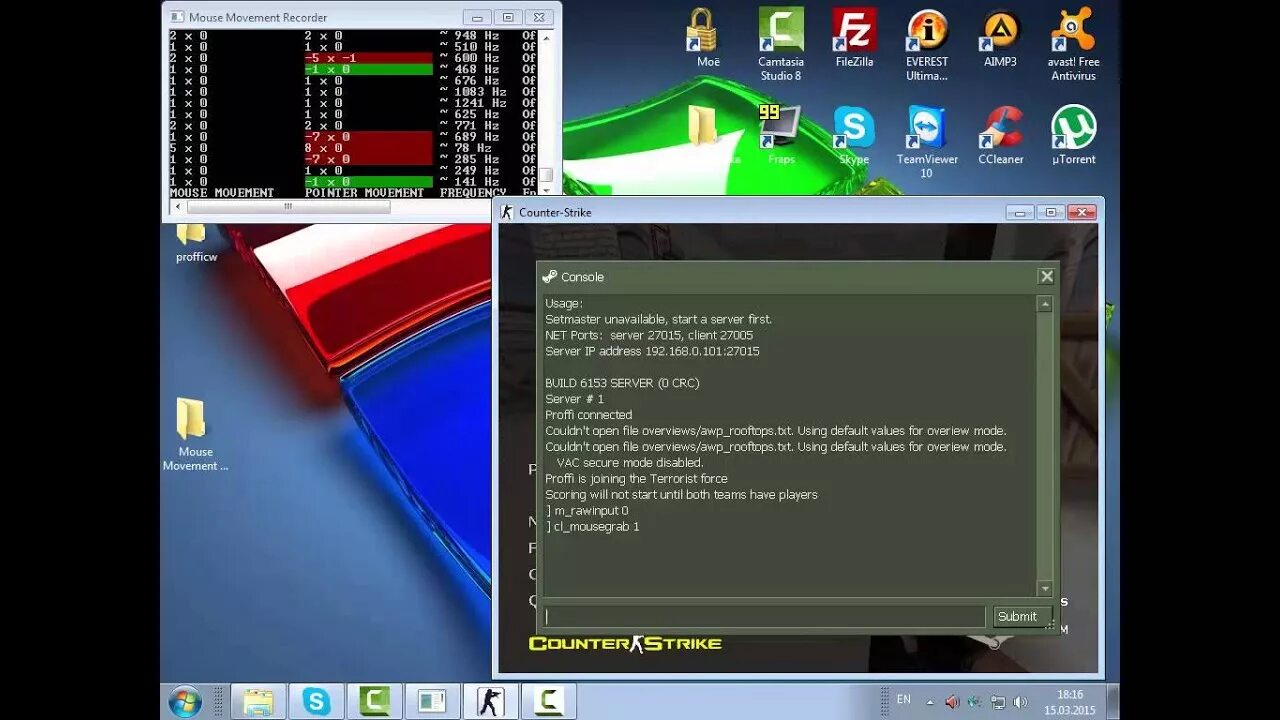Click 'VAC secure mode disabled.' line
The image size is (1280, 720).
[630, 463]
